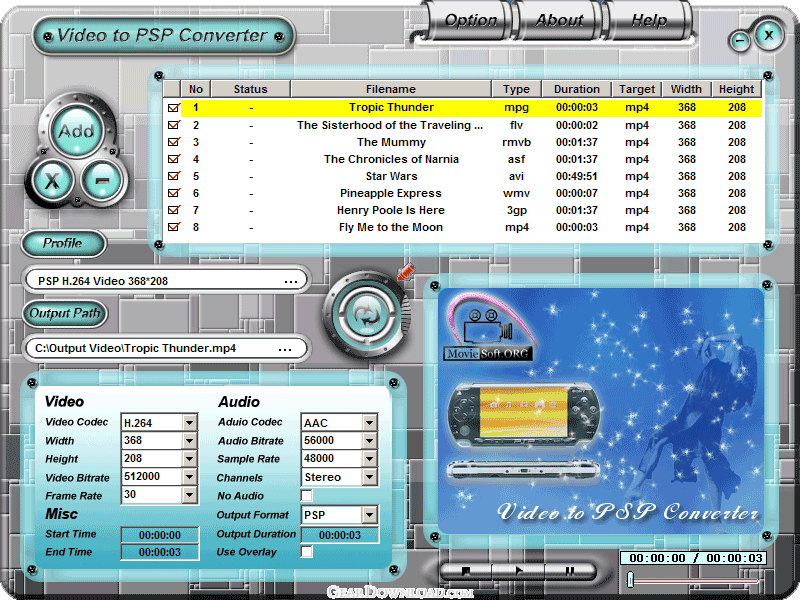Image resolution: width=800 pixels, height=600 pixels.
Task: Open the Channels dropdown showing Stereo
Action: pyautogui.click(x=369, y=477)
